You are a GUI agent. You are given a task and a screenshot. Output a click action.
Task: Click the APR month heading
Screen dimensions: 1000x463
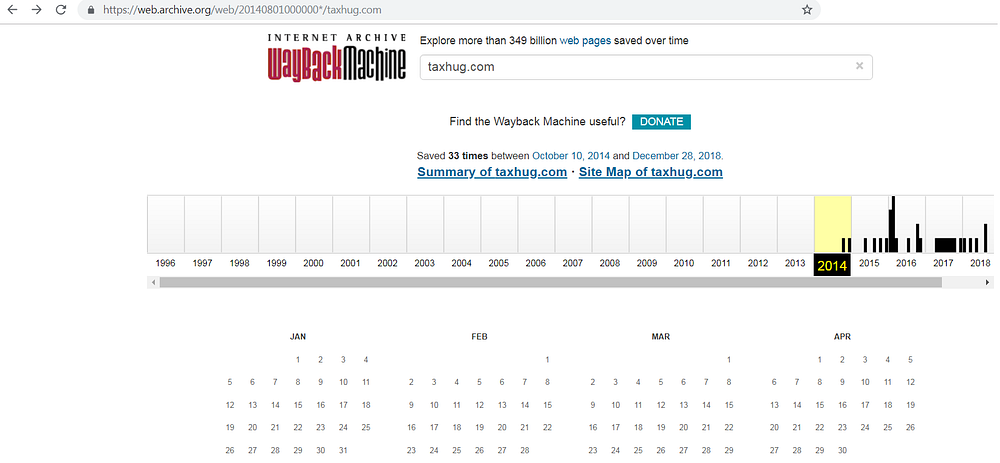(x=842, y=337)
